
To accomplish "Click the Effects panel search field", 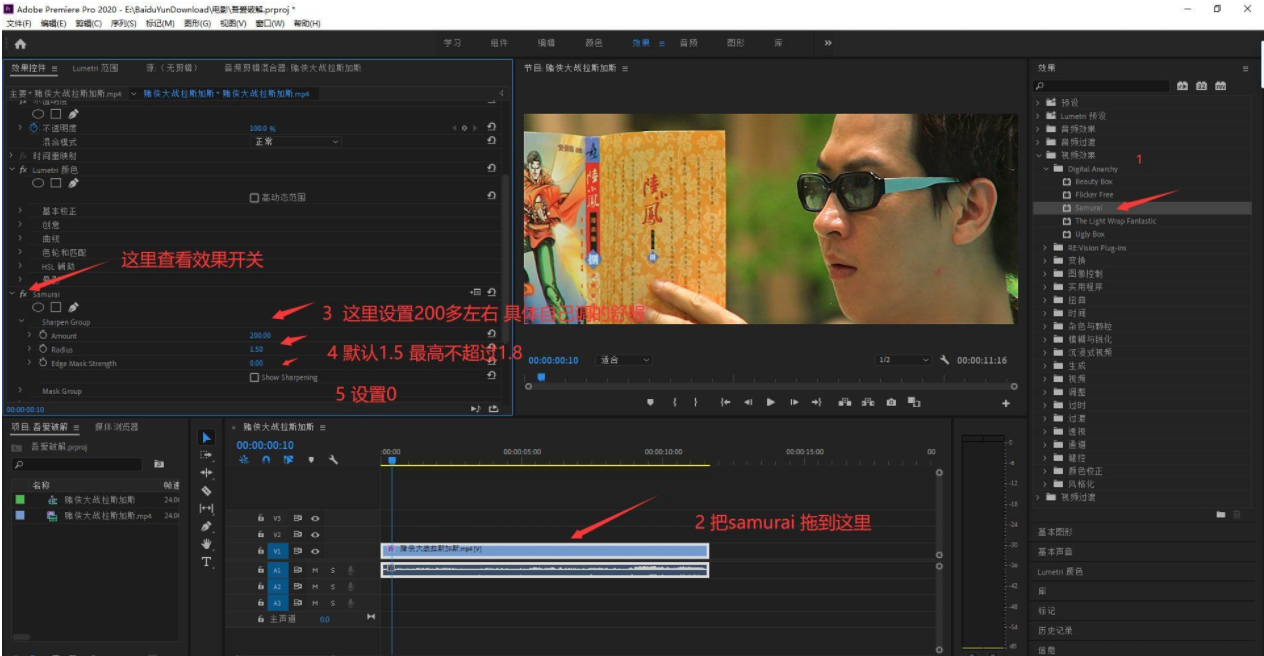I will 1102,86.
